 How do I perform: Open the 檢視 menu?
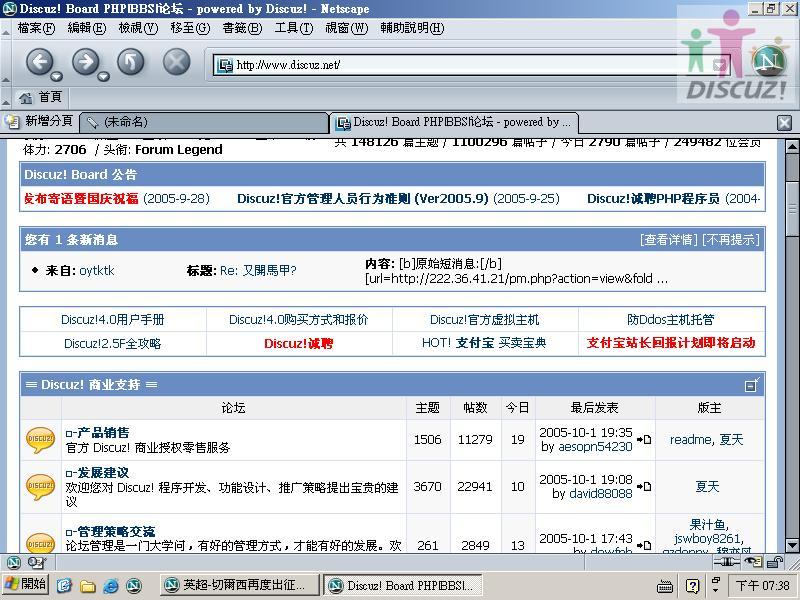(x=138, y=28)
